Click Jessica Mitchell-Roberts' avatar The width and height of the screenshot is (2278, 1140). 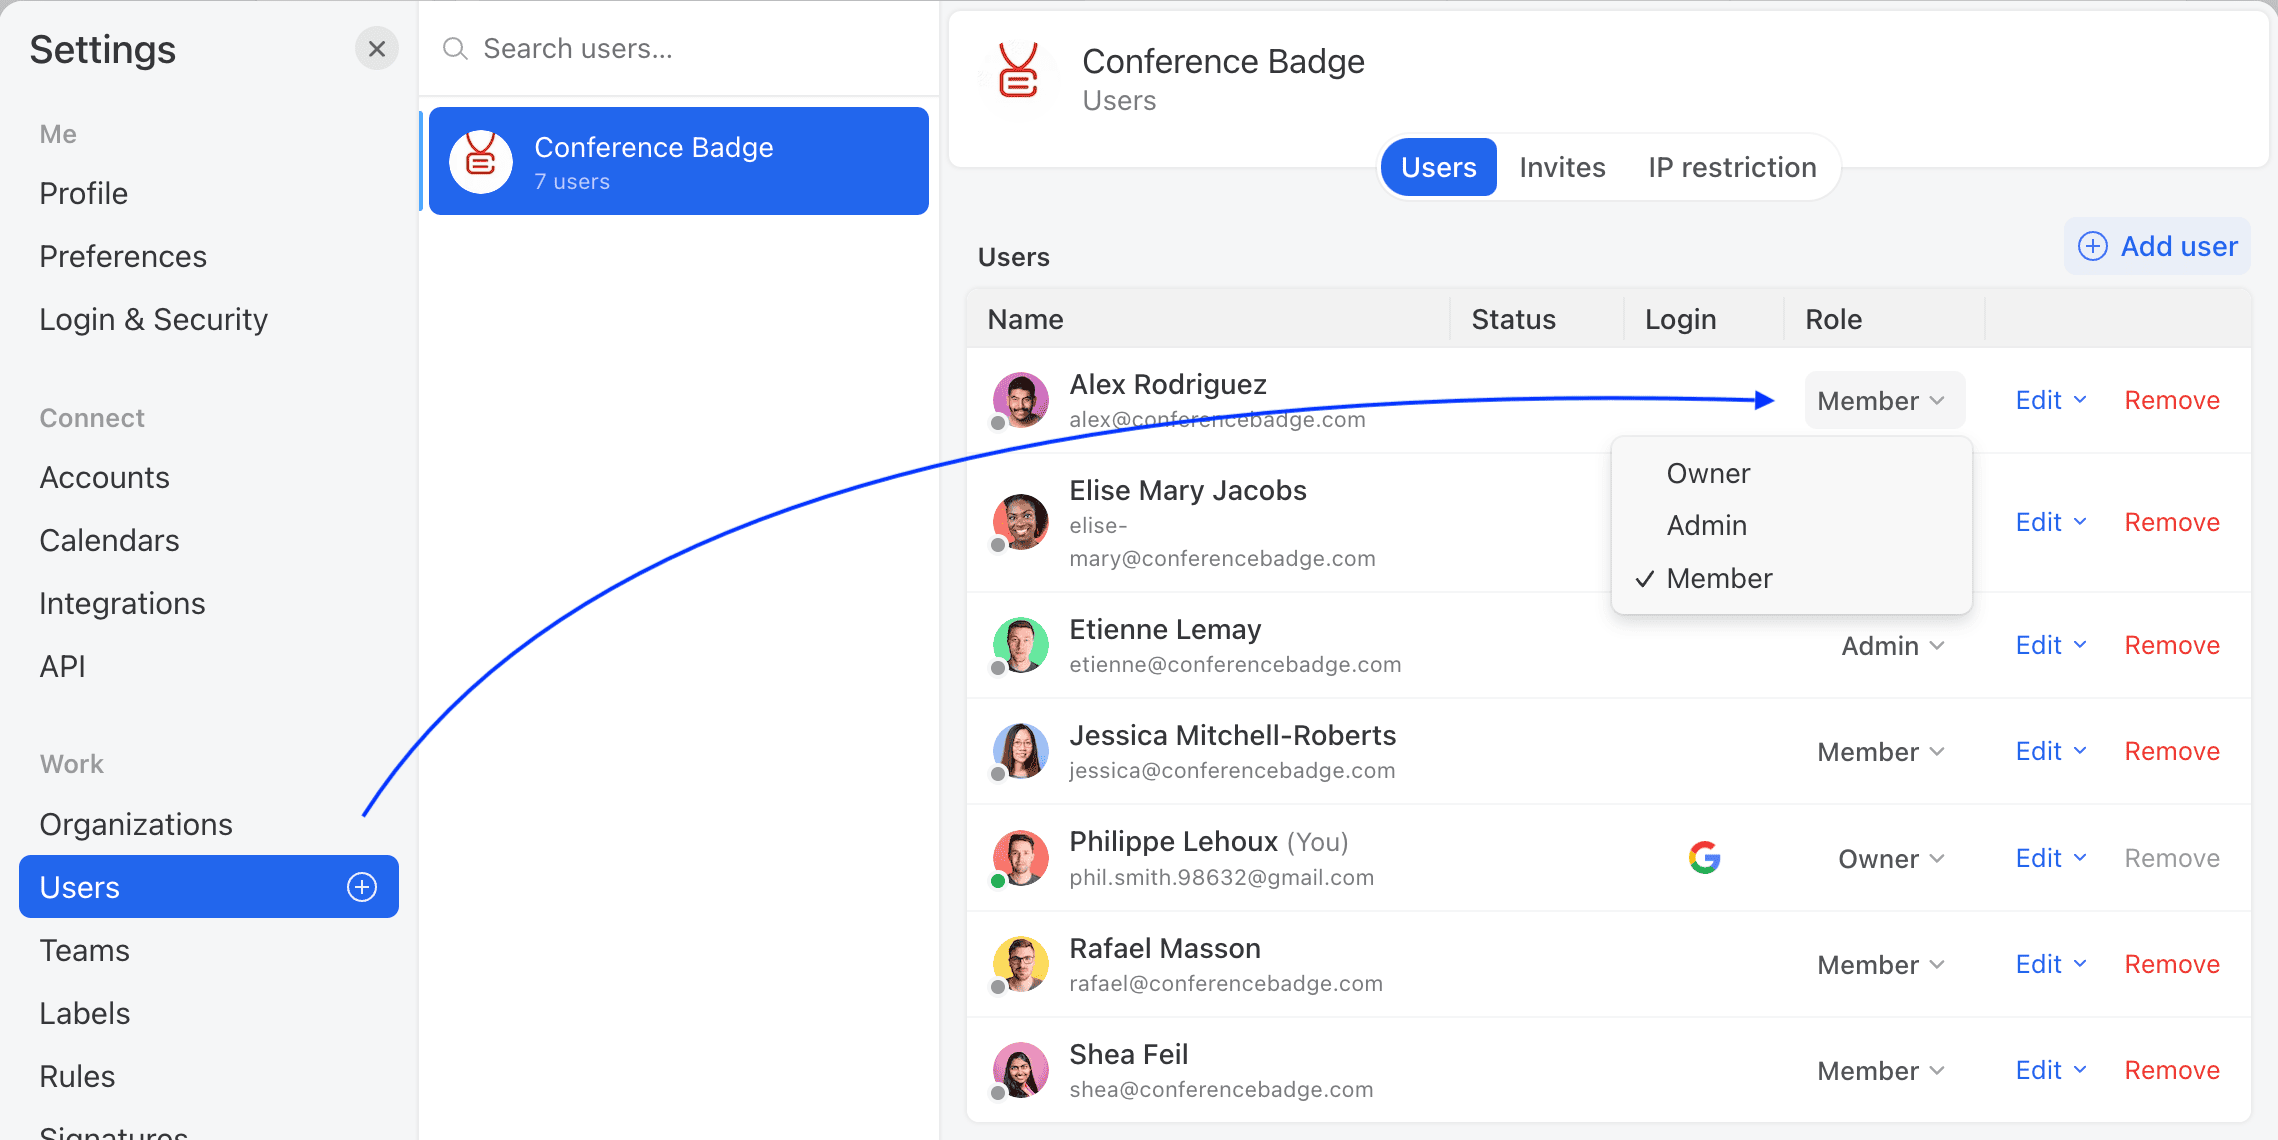pos(1020,751)
